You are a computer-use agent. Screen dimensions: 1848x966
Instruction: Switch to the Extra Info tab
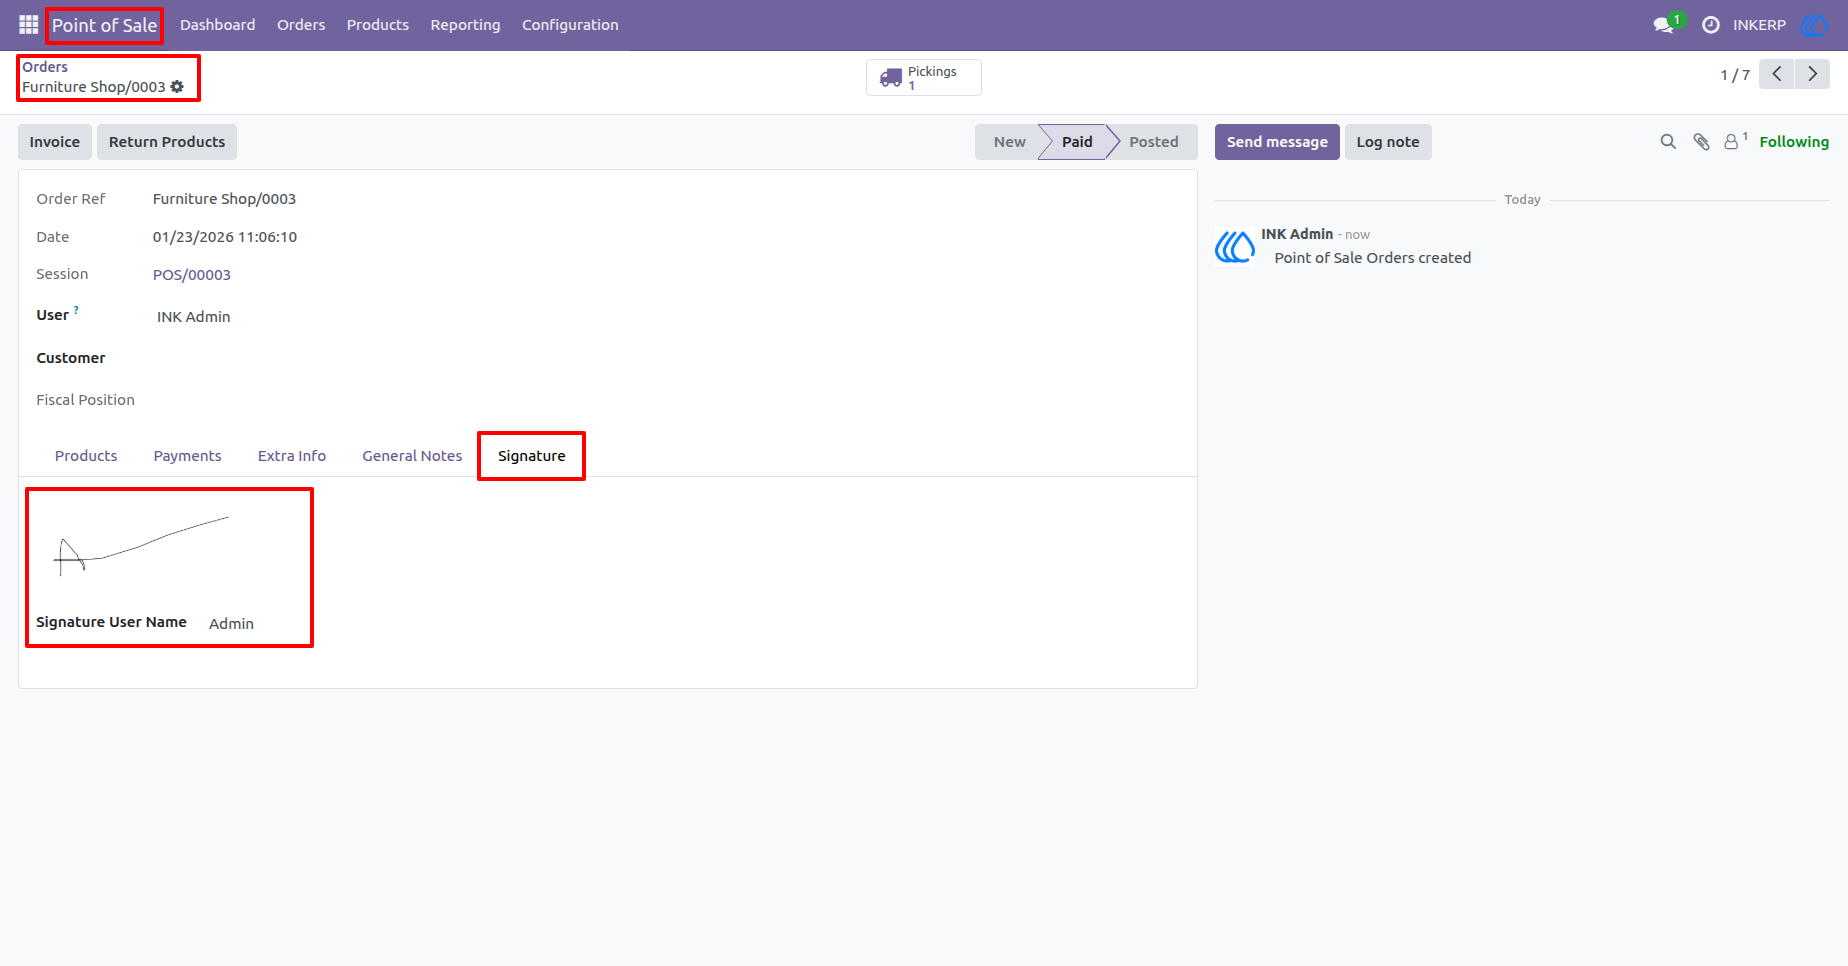click(x=292, y=456)
